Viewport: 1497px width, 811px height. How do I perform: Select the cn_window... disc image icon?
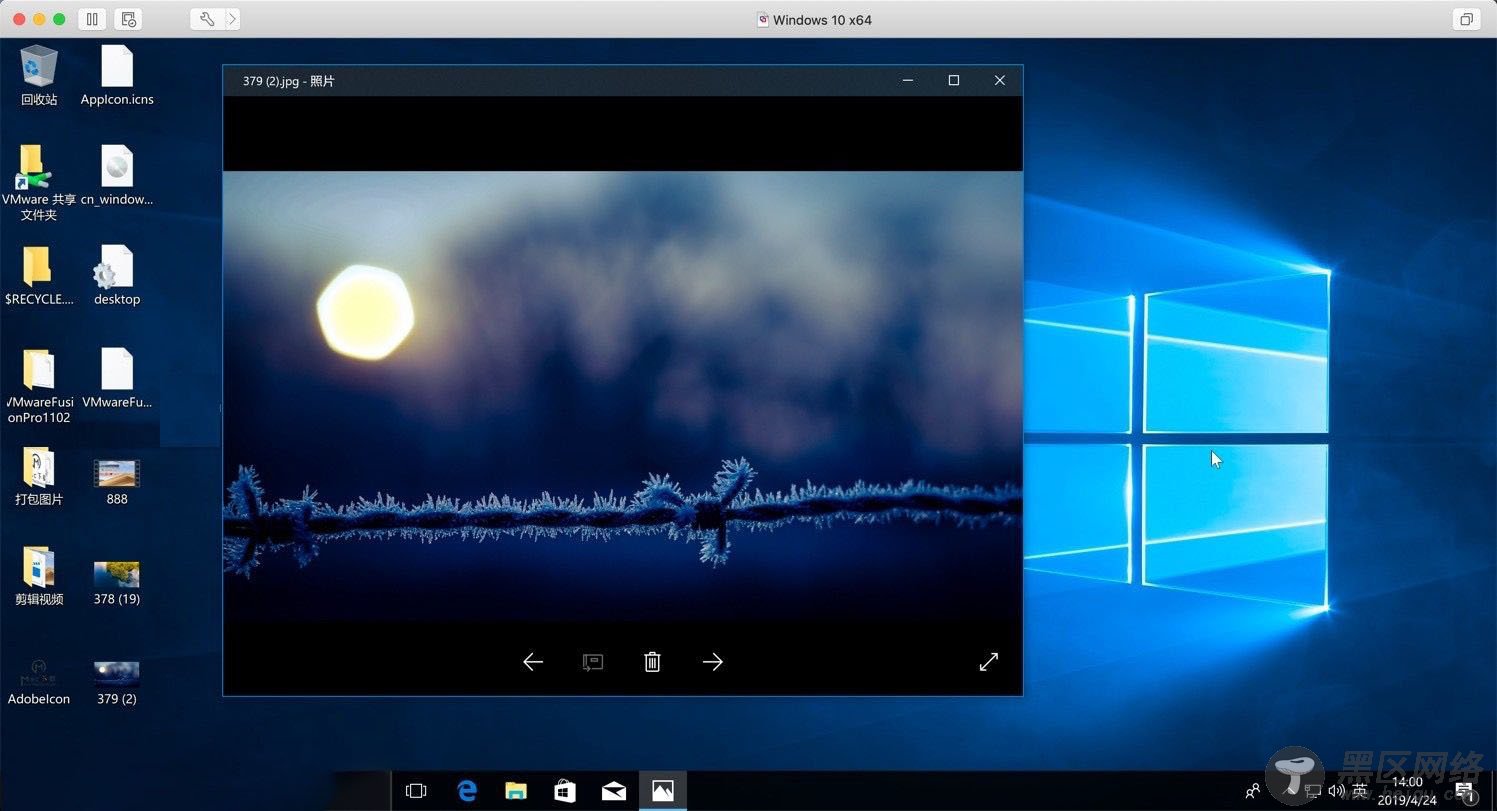click(x=117, y=175)
